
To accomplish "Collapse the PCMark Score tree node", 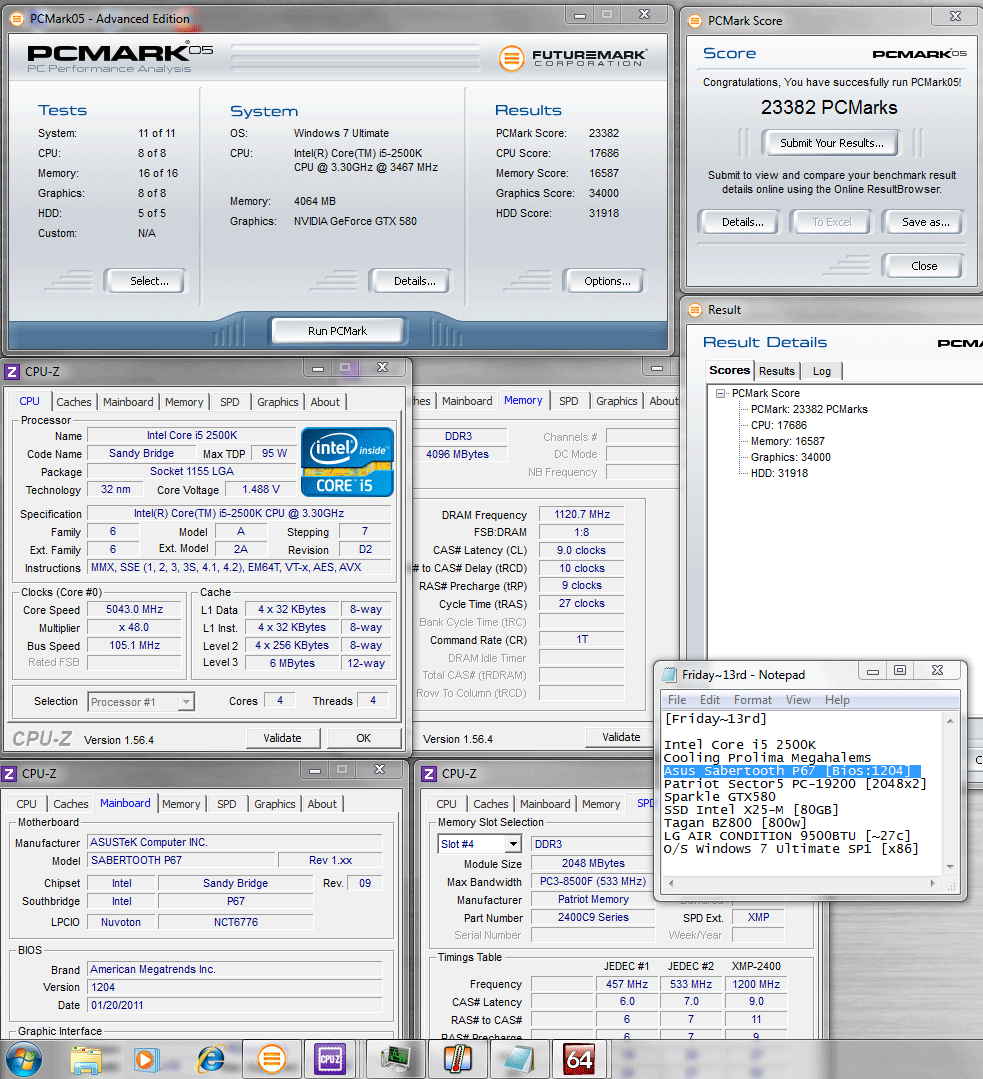I will pyautogui.click(x=720, y=394).
